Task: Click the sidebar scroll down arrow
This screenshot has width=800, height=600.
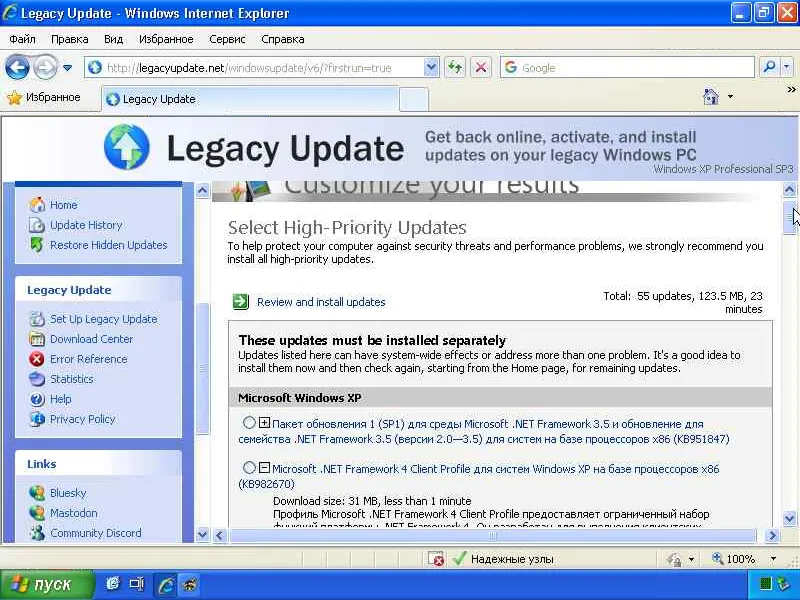Action: (x=203, y=535)
